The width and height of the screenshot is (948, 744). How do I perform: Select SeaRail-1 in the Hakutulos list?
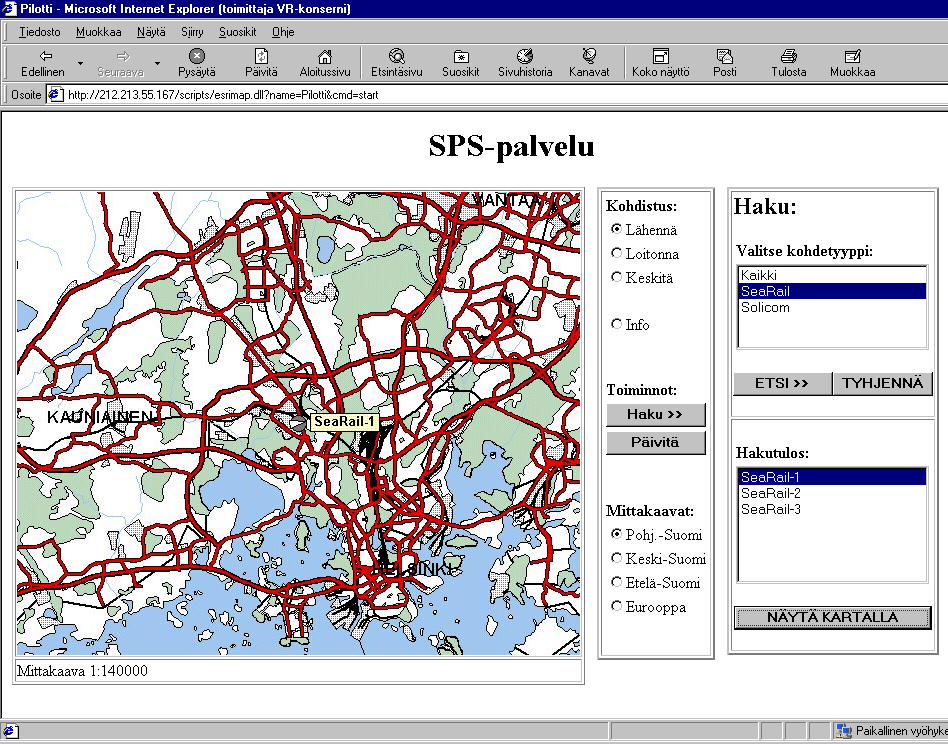tap(832, 477)
